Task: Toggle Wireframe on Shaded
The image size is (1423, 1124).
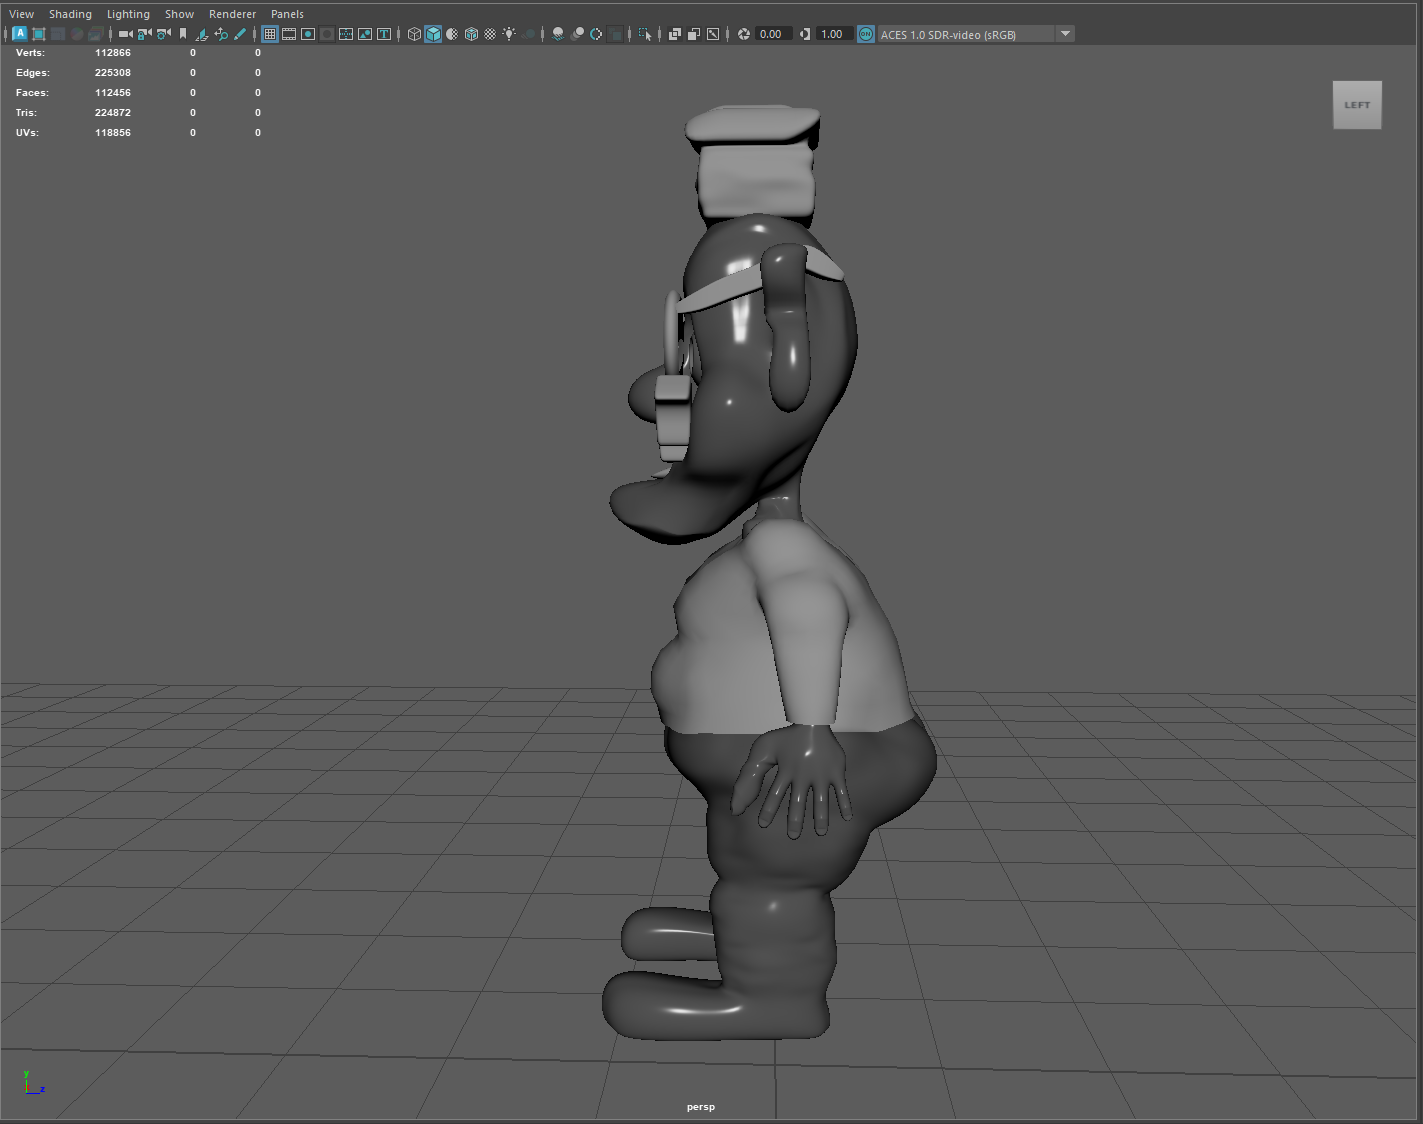Action: click(x=471, y=34)
